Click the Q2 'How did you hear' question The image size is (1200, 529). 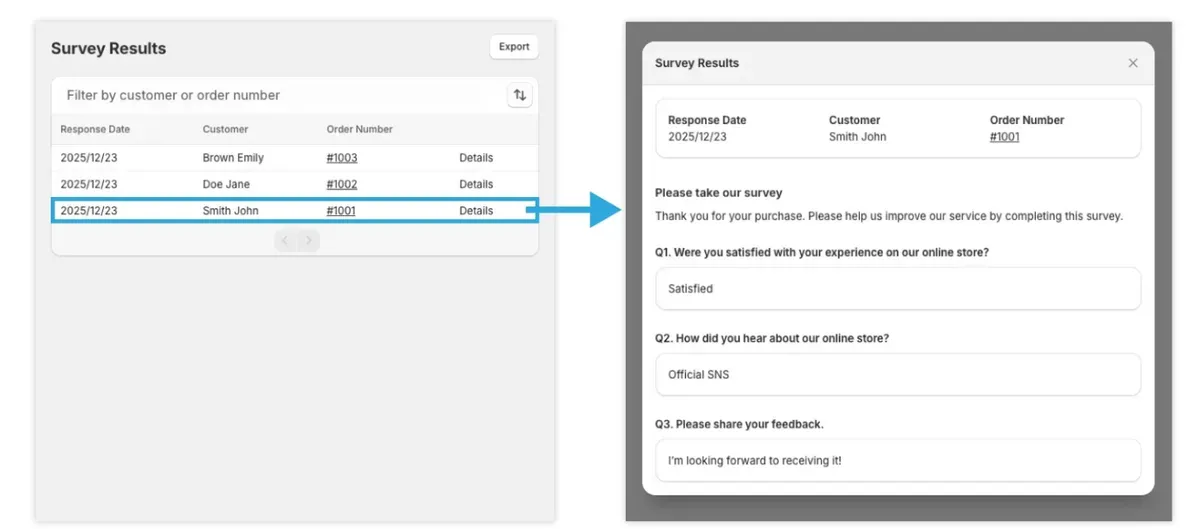[x=772, y=339]
